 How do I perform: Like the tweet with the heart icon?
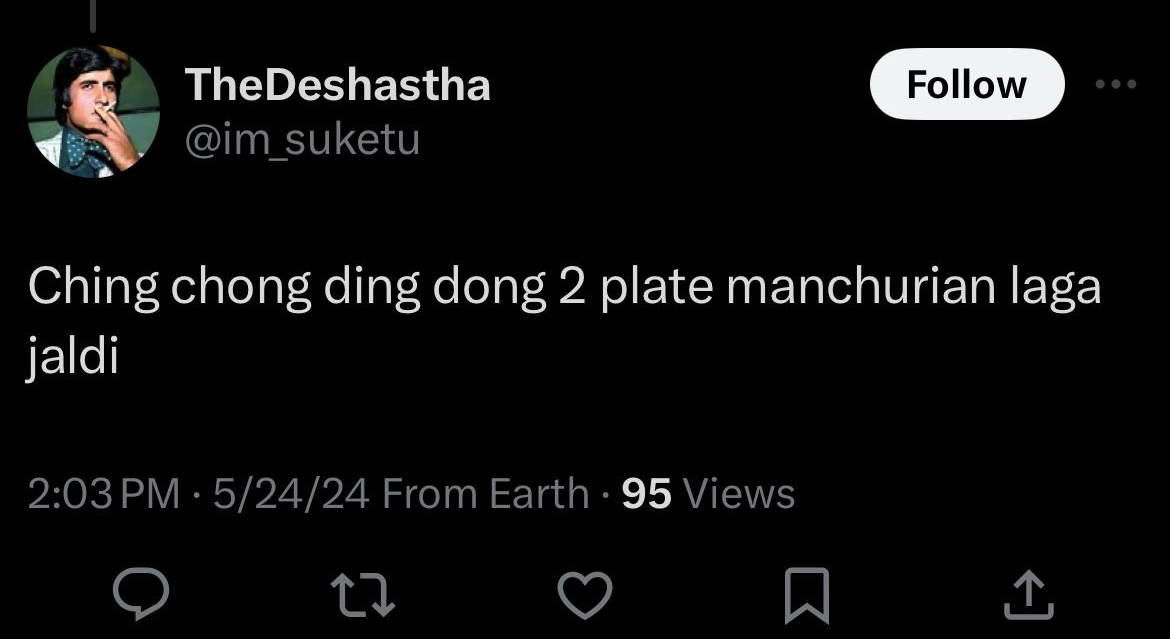click(584, 594)
